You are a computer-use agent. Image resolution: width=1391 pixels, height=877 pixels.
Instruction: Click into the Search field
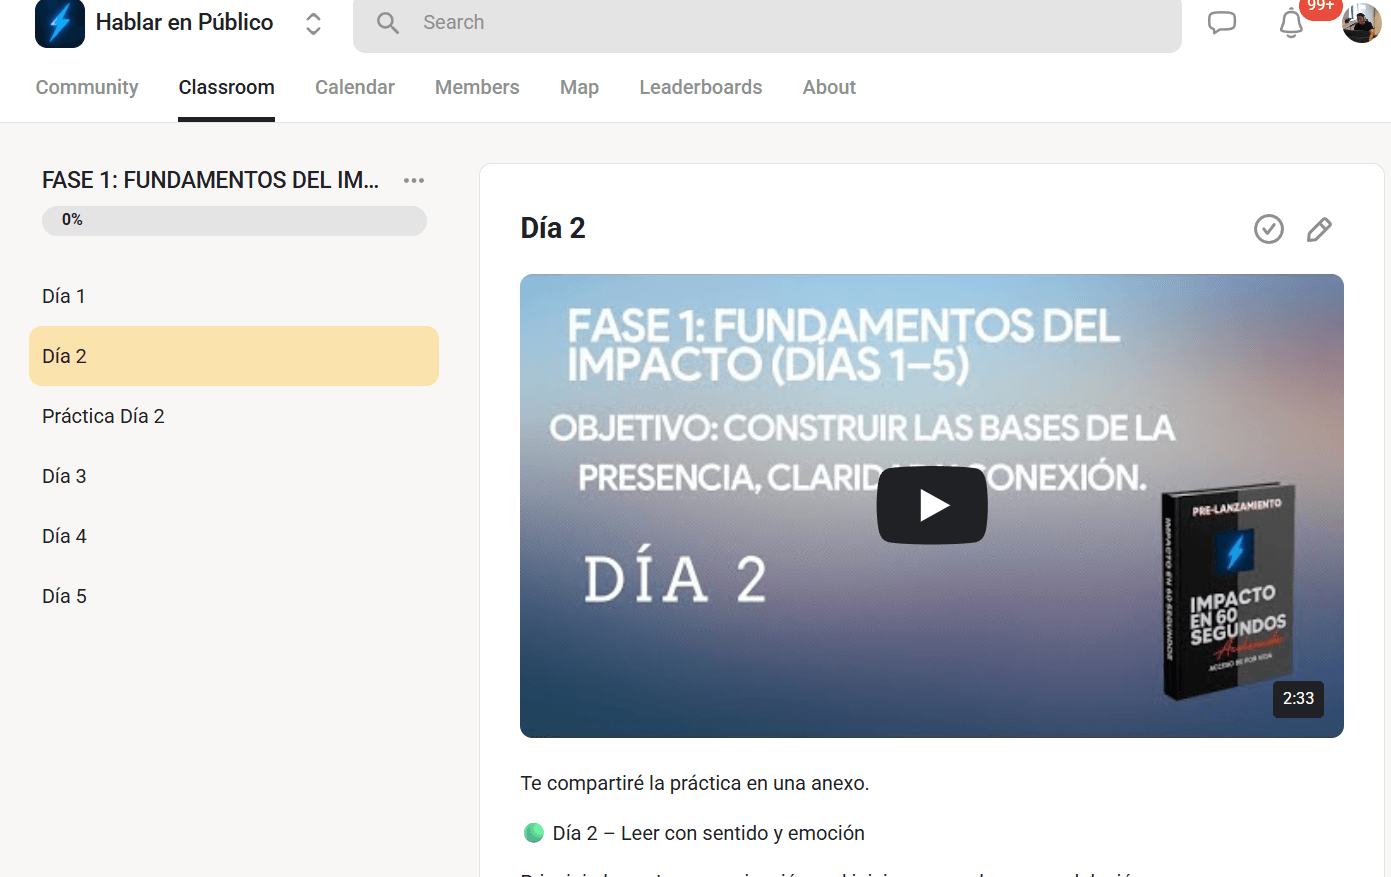click(780, 23)
